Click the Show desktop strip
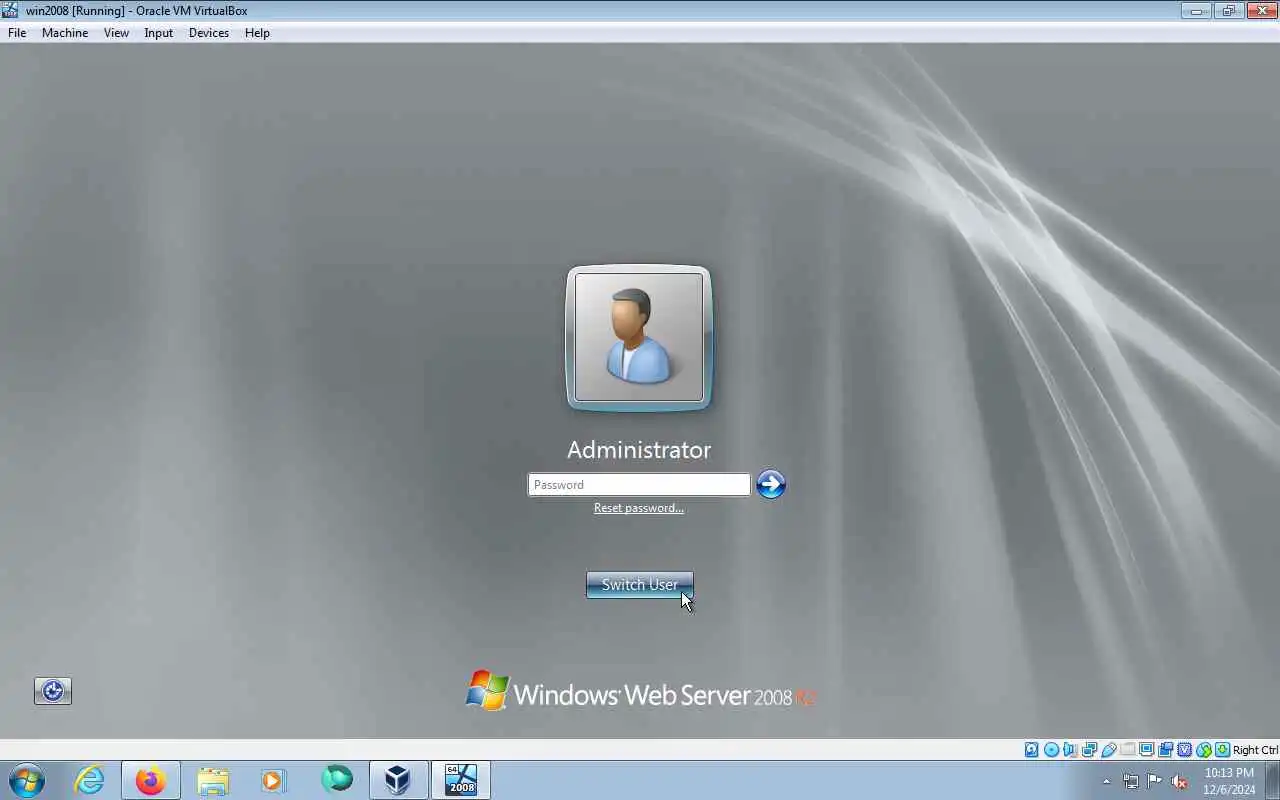Image resolution: width=1280 pixels, height=800 pixels. coord(1272,780)
